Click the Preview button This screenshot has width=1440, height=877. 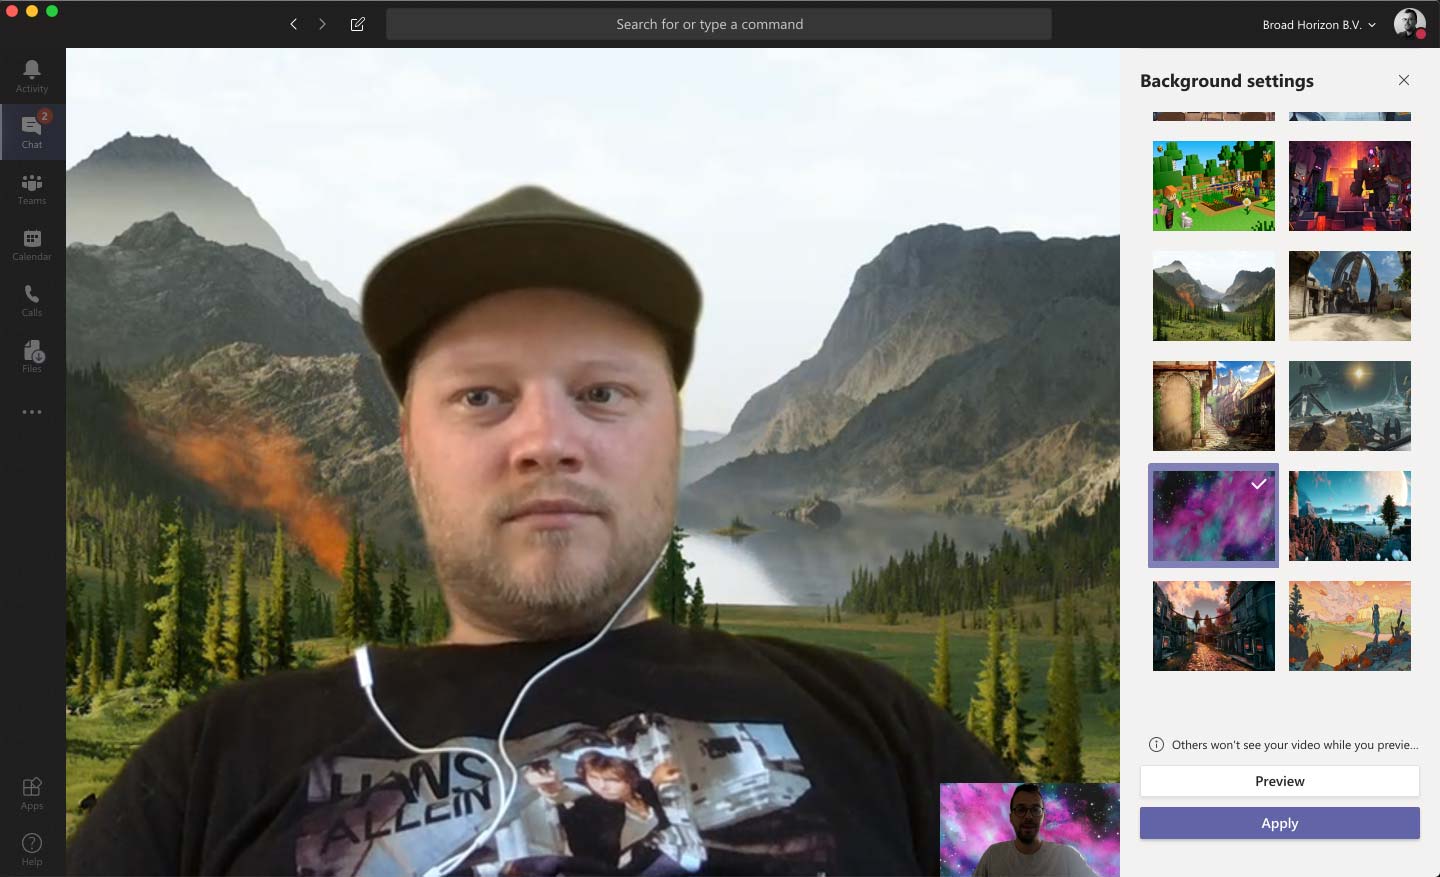[1280, 781]
